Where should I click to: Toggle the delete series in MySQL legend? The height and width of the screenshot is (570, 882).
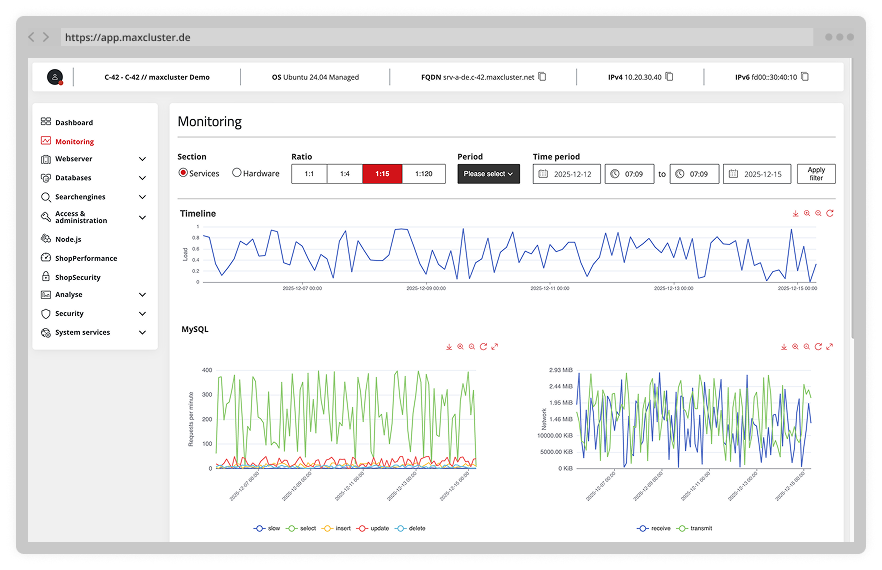411,528
